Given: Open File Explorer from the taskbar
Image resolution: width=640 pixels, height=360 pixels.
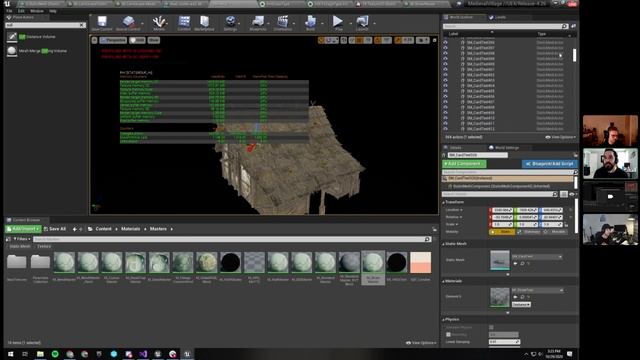Looking at the screenshot, I should pos(40,354).
